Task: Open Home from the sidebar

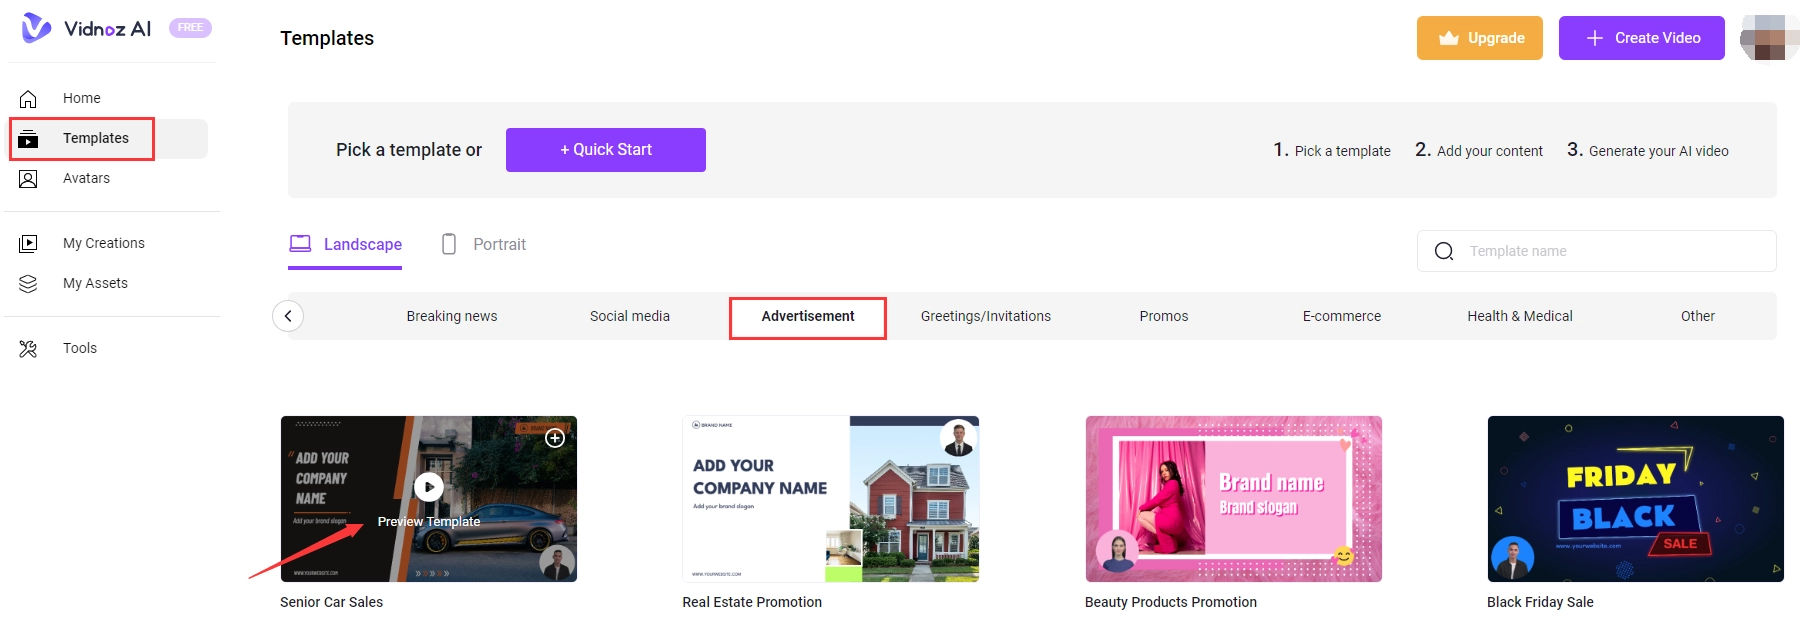Action: click(81, 98)
